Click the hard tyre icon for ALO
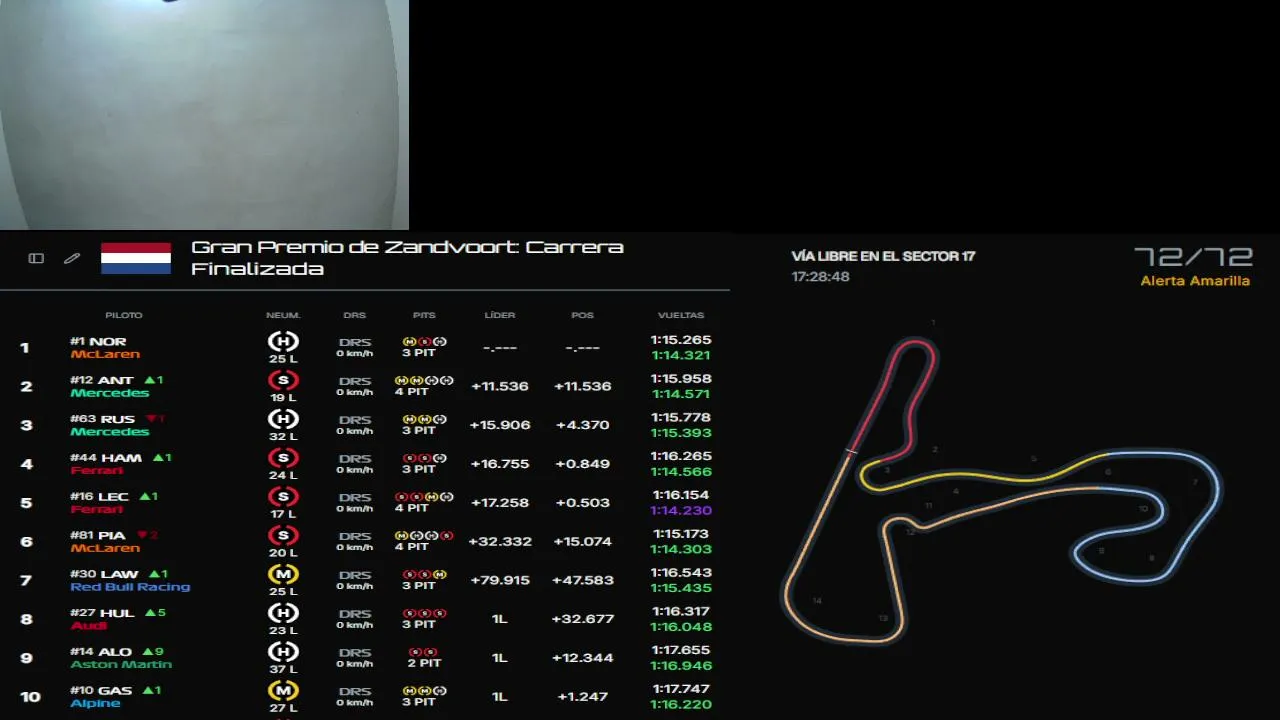Screen dimensions: 1280x720 click(283, 652)
